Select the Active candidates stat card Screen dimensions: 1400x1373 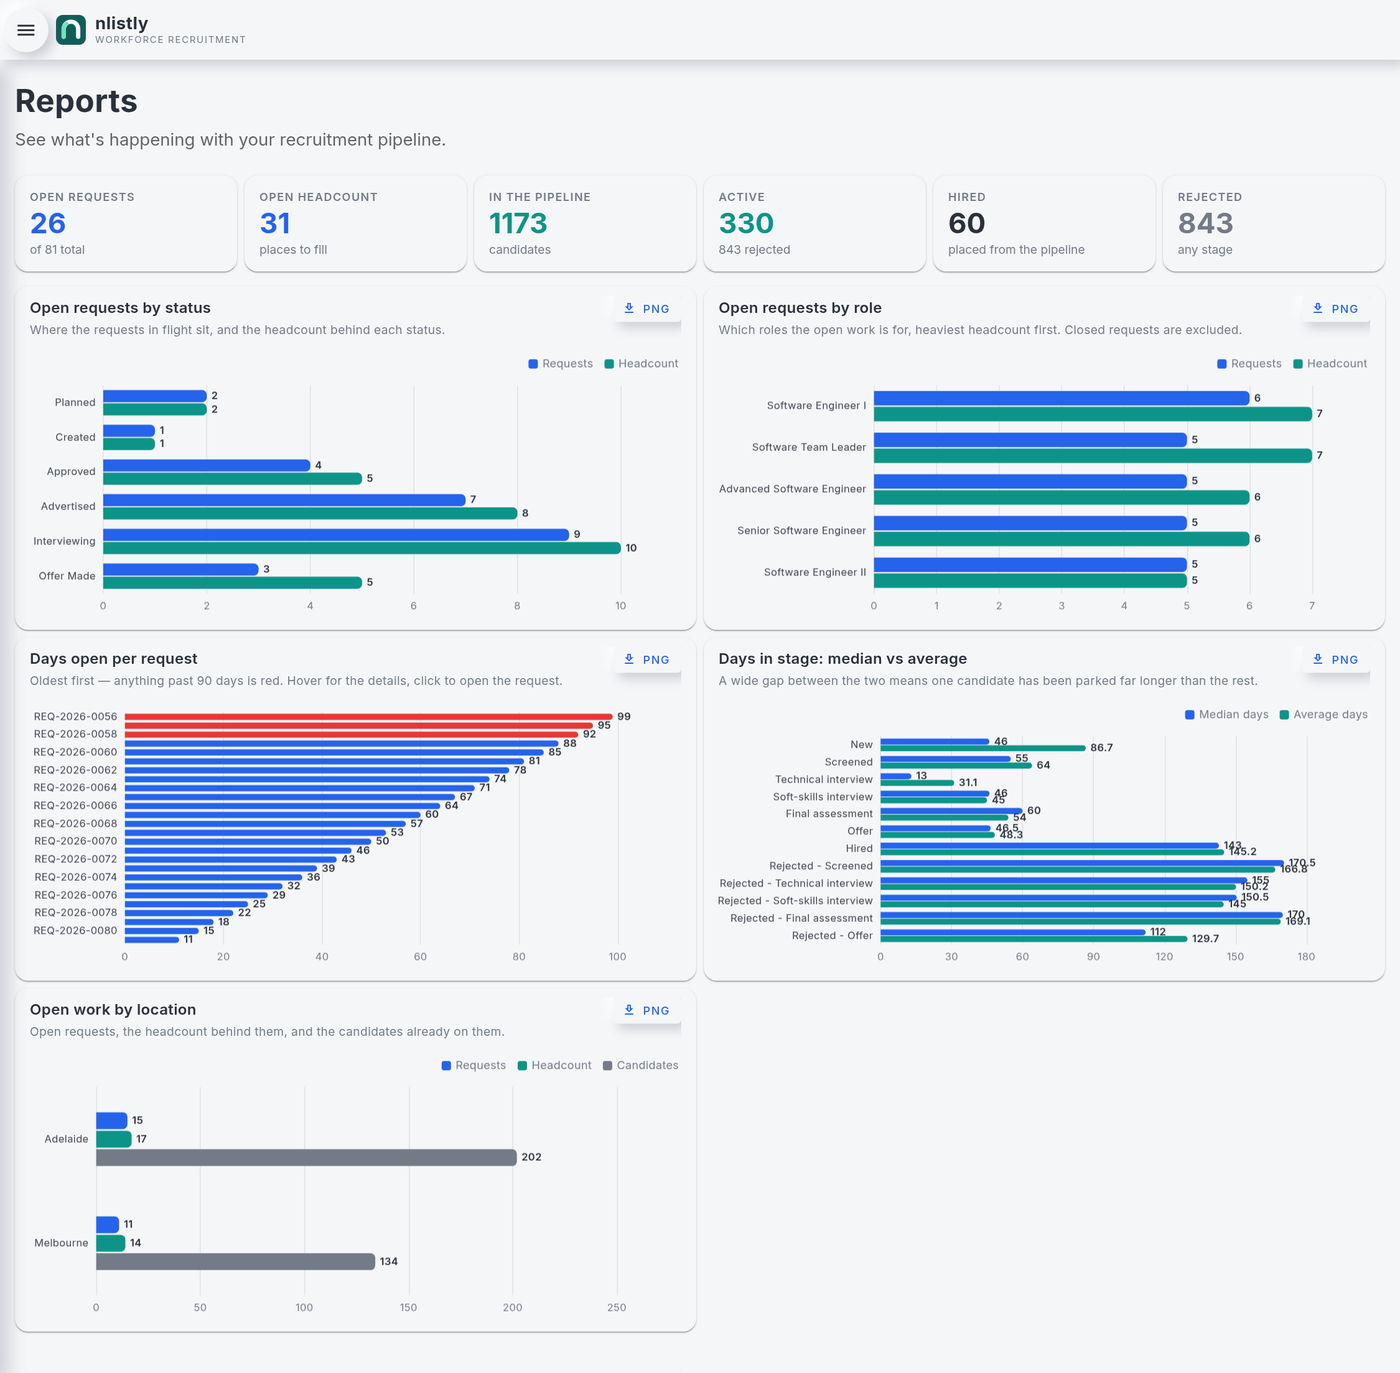click(x=814, y=223)
